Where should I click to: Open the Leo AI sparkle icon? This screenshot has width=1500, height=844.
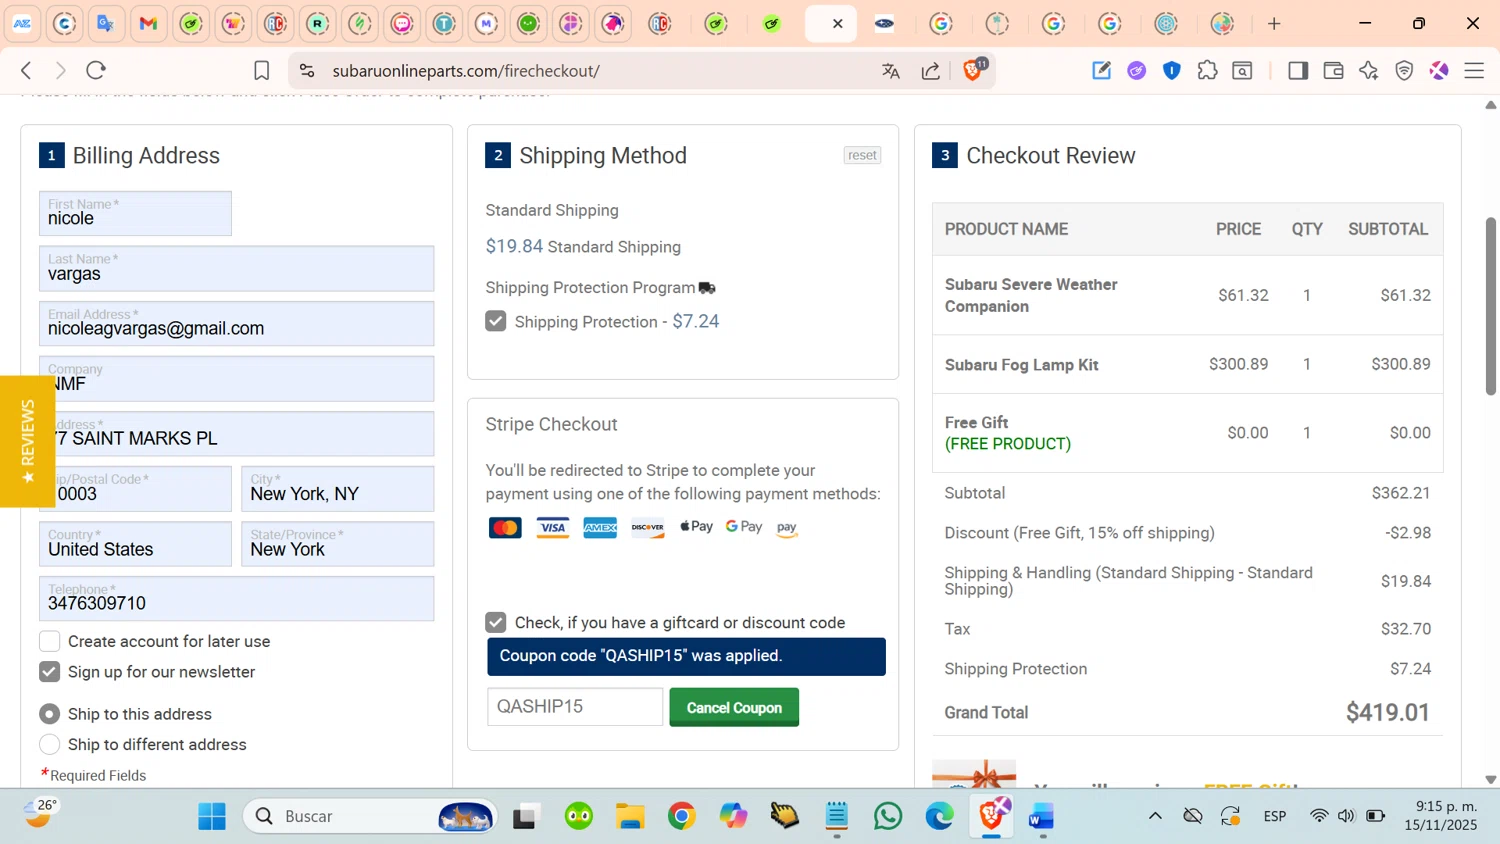point(1369,70)
